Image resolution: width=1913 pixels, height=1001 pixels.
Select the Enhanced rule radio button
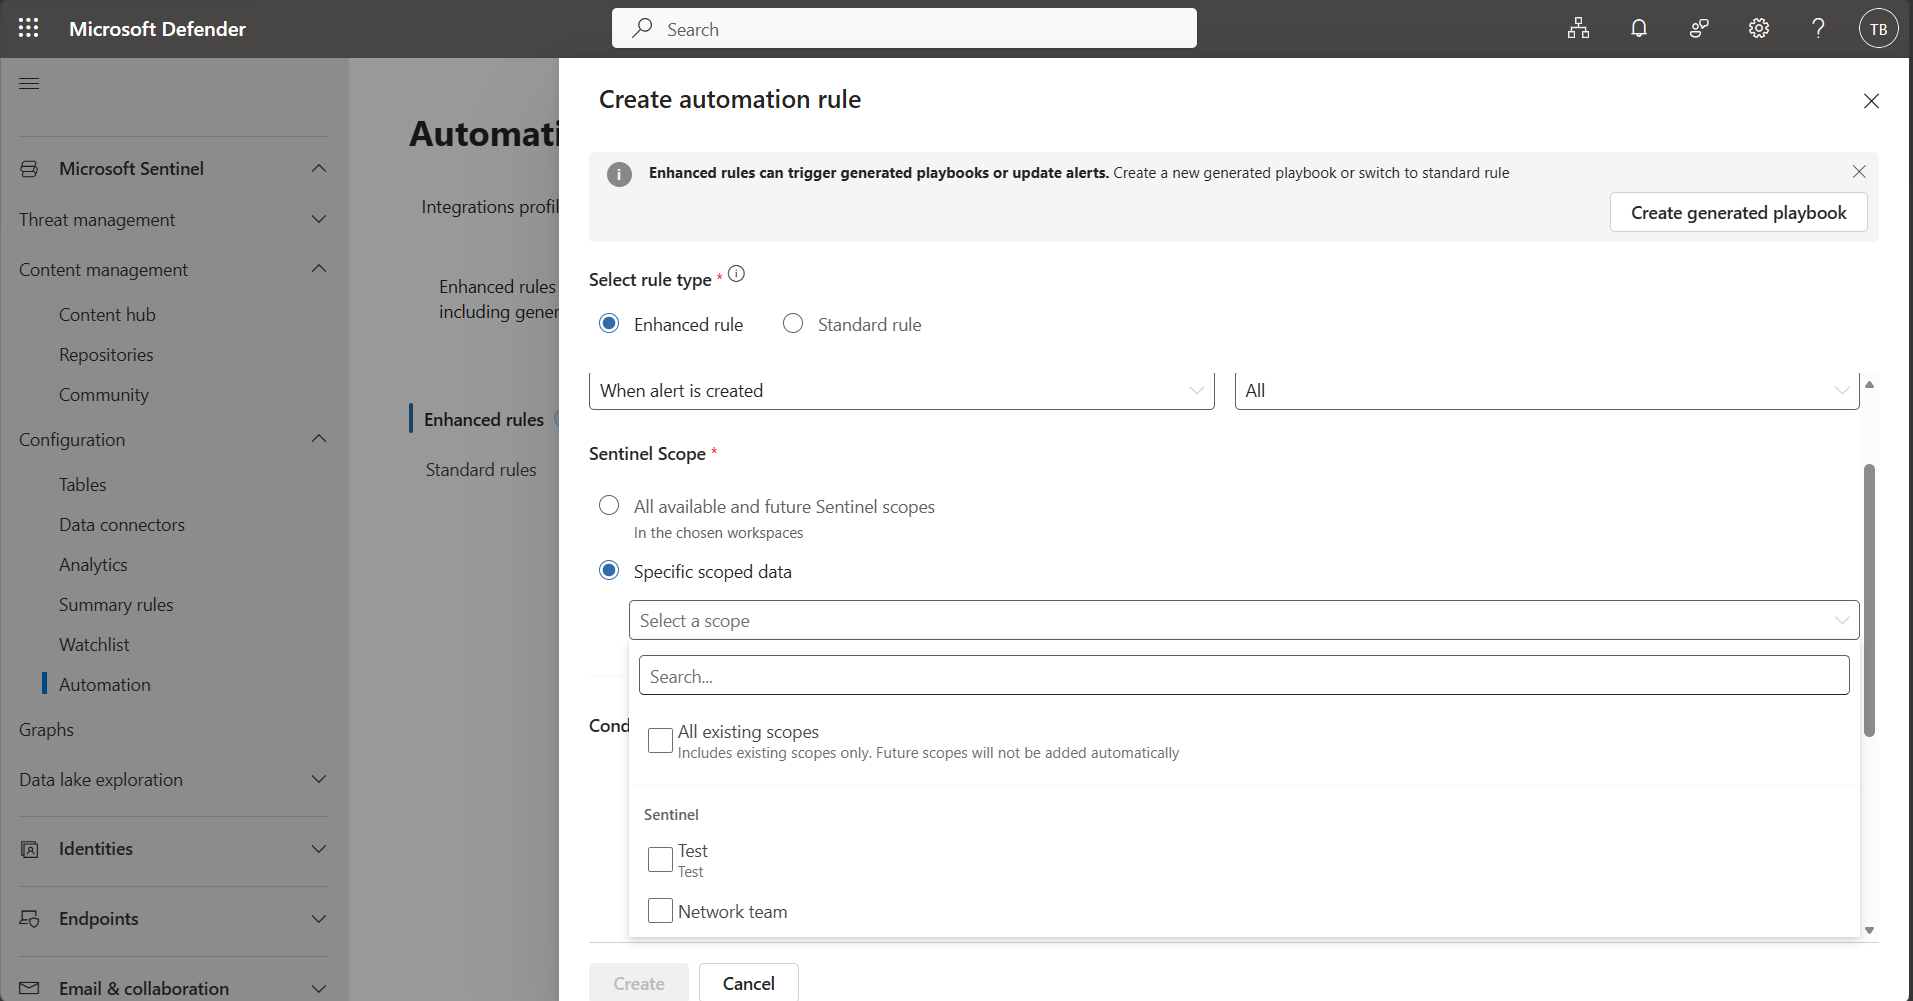[x=609, y=323]
